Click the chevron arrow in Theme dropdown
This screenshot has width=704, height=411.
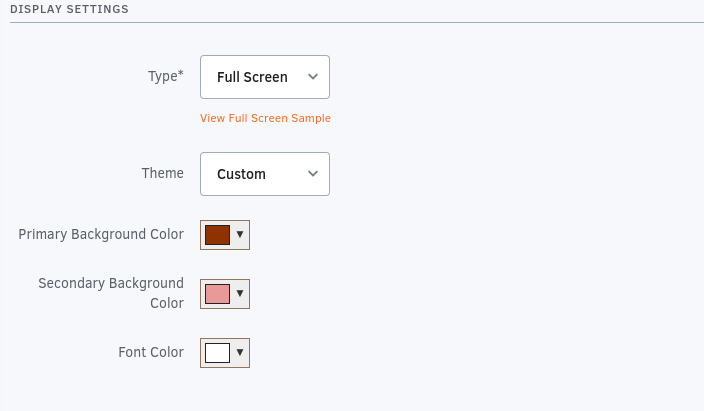[x=313, y=174]
